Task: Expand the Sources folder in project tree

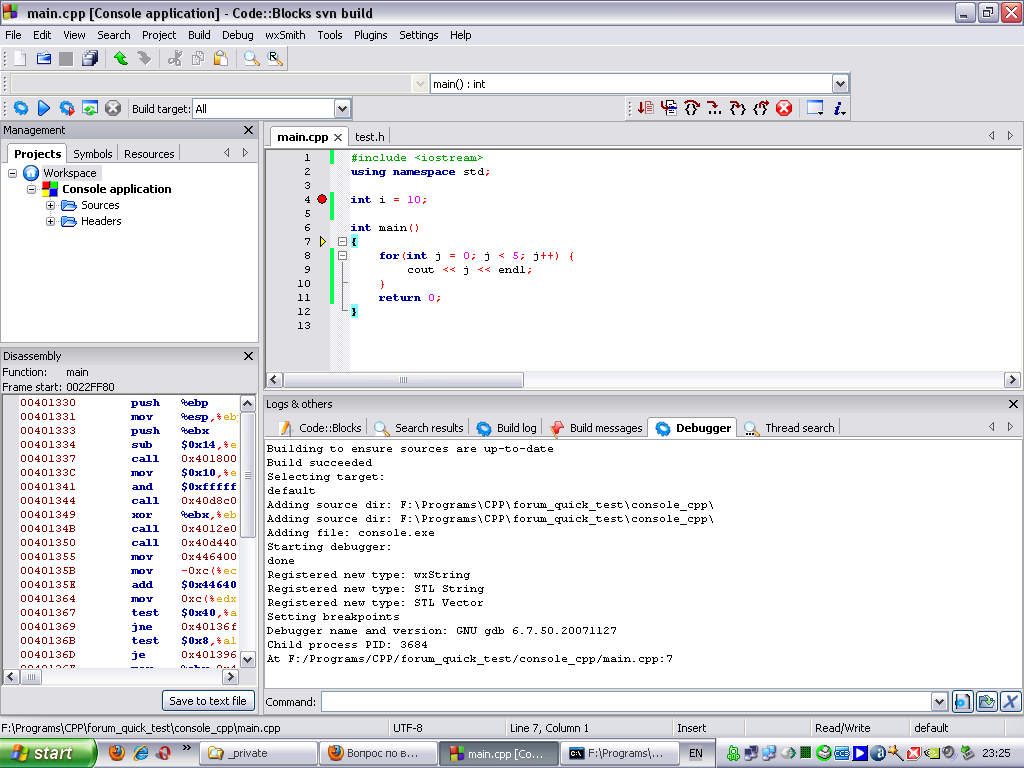Action: click(51, 206)
